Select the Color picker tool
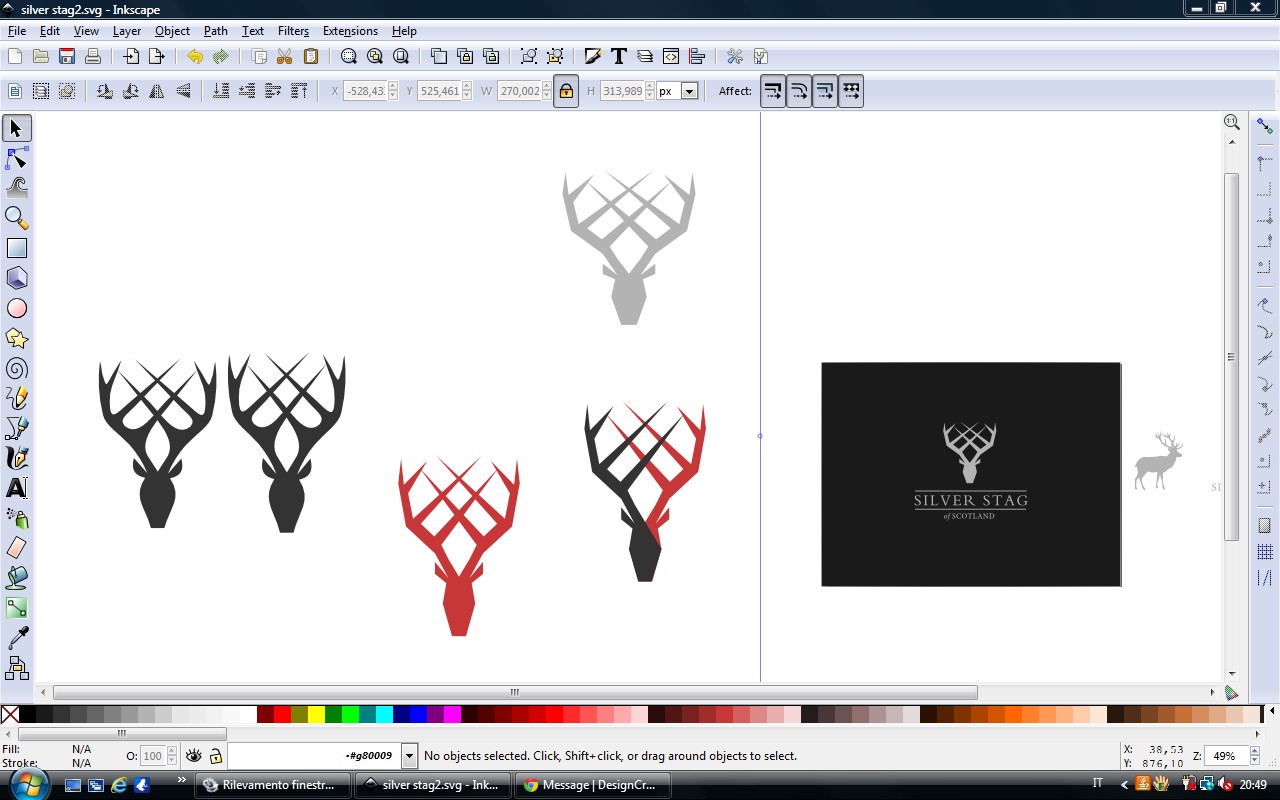The height and width of the screenshot is (800, 1280). click(16, 637)
